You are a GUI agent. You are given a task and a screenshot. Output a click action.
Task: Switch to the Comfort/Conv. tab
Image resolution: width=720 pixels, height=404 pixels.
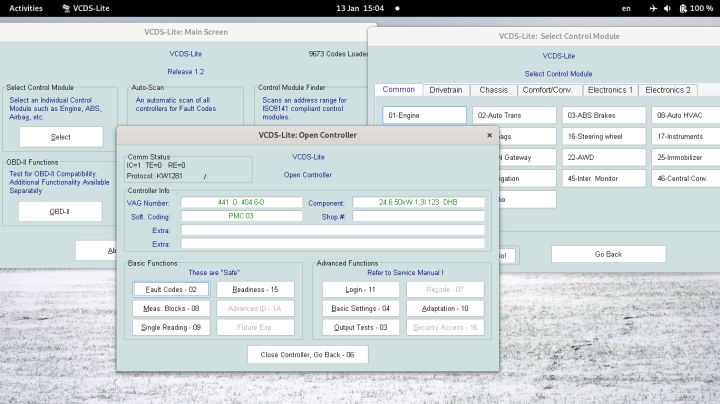[547, 90]
